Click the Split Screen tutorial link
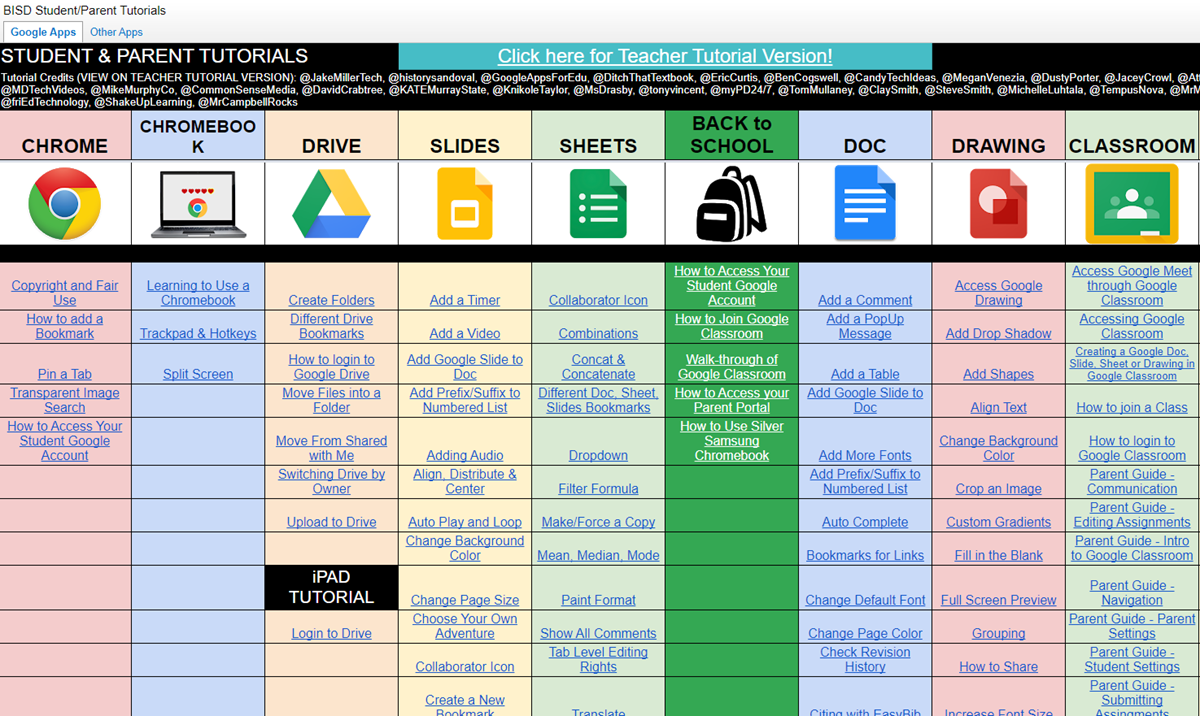The image size is (1200, 716). 197,373
